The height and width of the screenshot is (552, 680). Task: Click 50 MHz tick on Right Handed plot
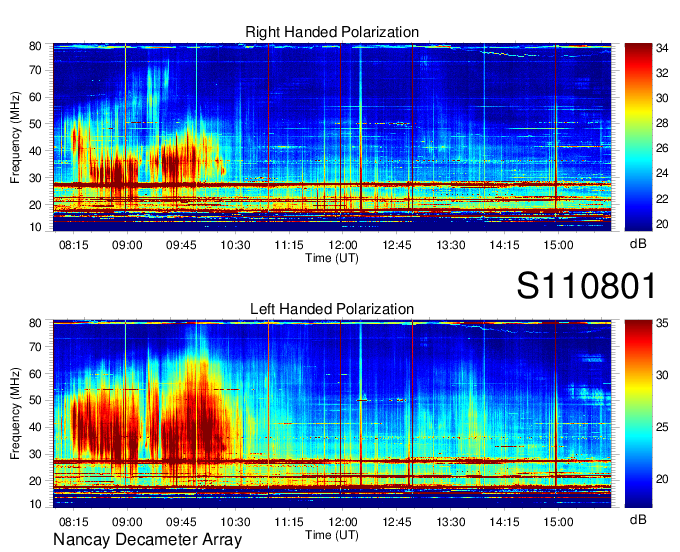[x=35, y=124]
